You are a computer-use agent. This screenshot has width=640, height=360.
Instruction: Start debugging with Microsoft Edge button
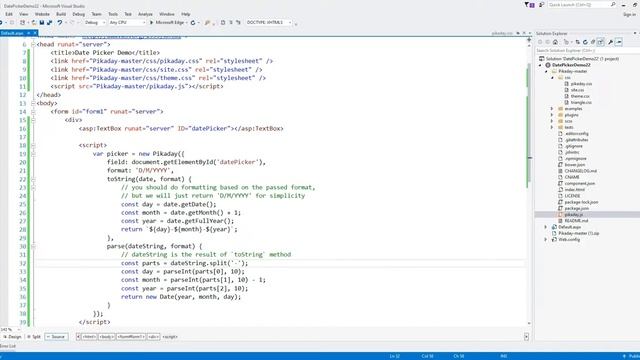[x=167, y=22]
